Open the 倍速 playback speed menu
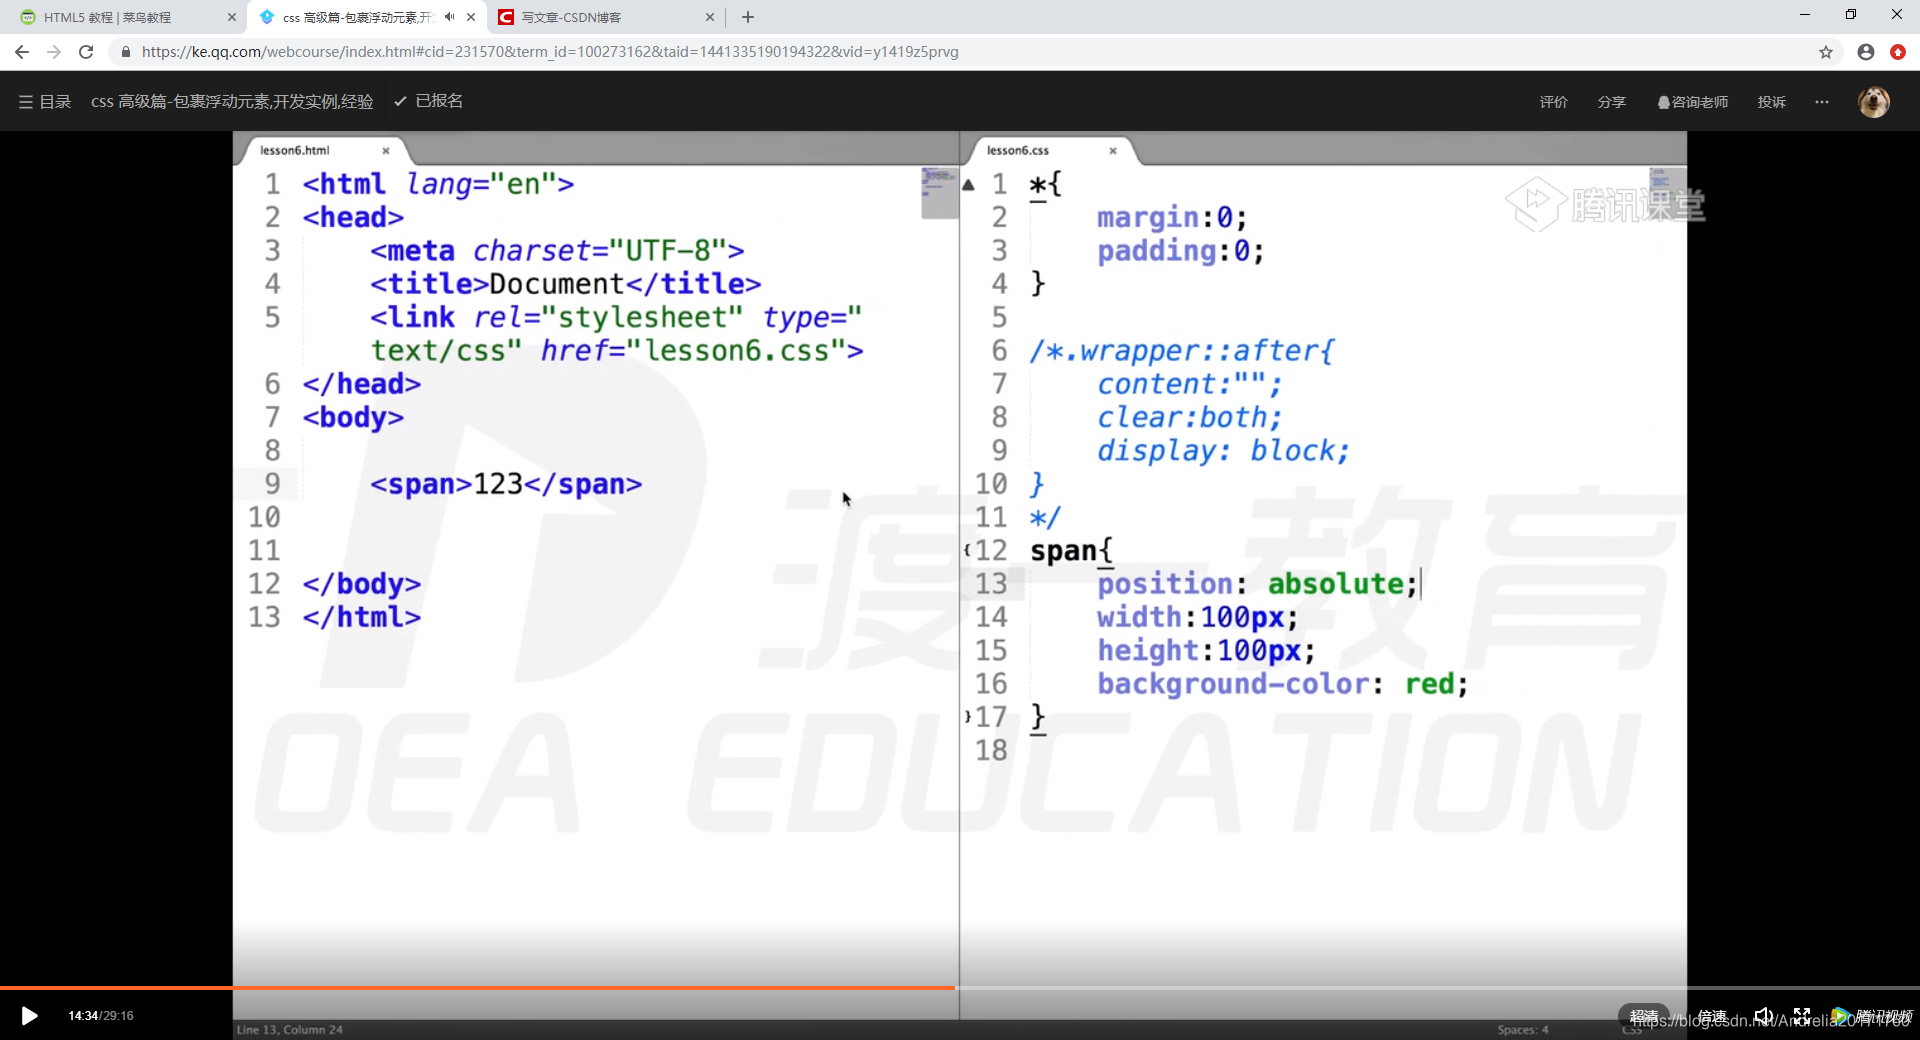The width and height of the screenshot is (1920, 1040). pyautogui.click(x=1712, y=1016)
